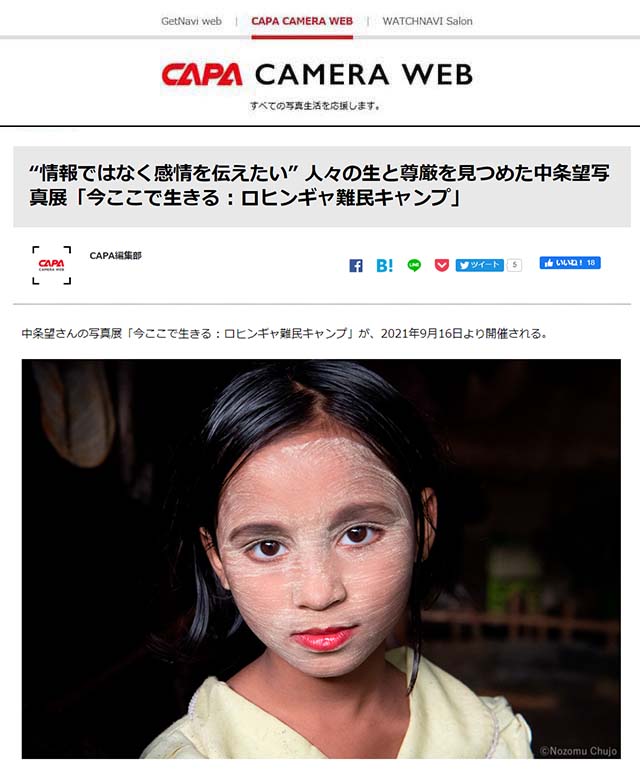Open the GetNavi web tab

191,21
